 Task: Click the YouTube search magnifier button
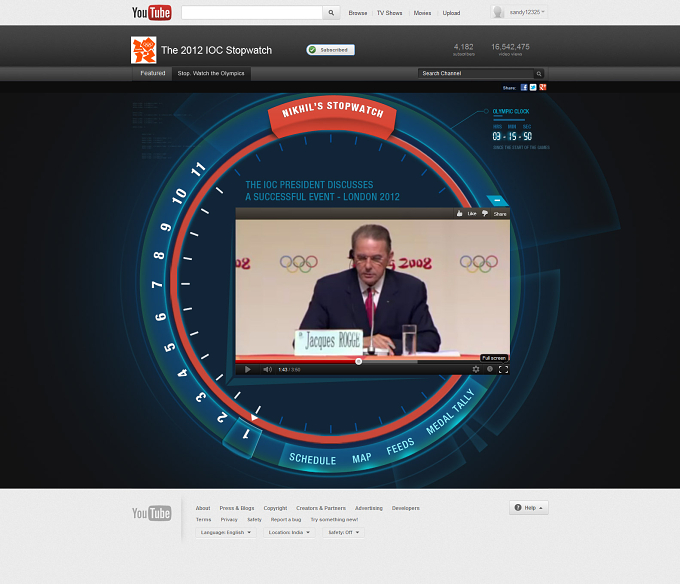331,13
